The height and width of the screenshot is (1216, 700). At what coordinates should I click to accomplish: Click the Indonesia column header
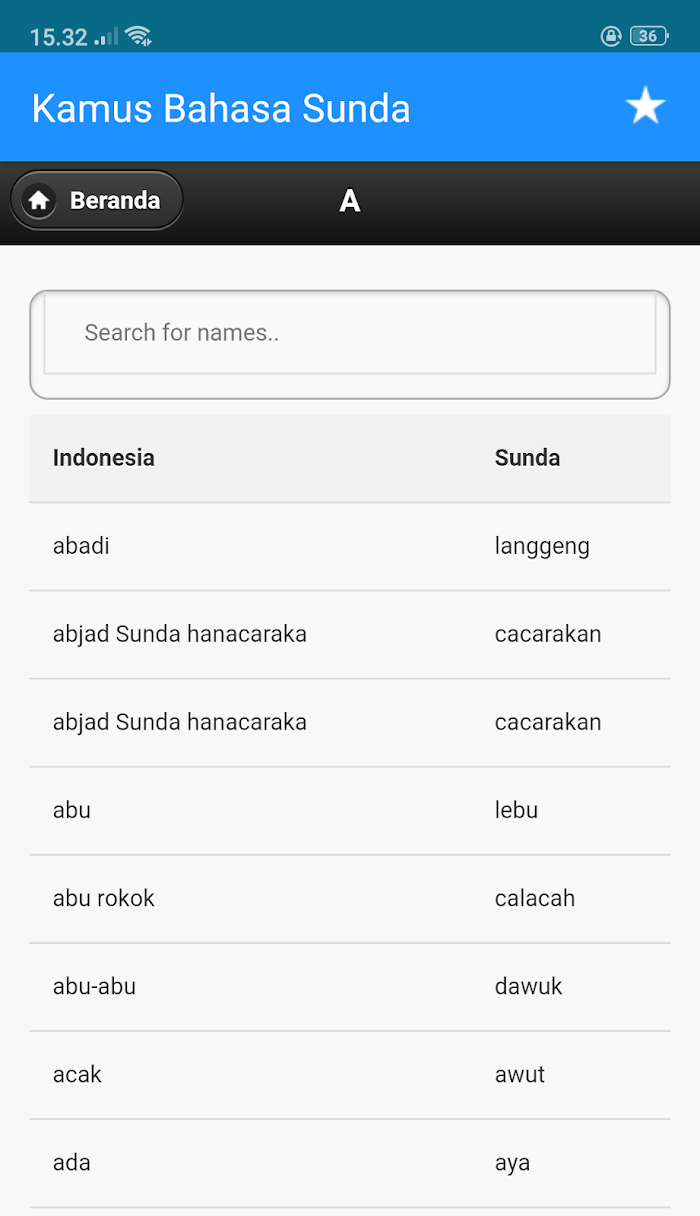[103, 458]
